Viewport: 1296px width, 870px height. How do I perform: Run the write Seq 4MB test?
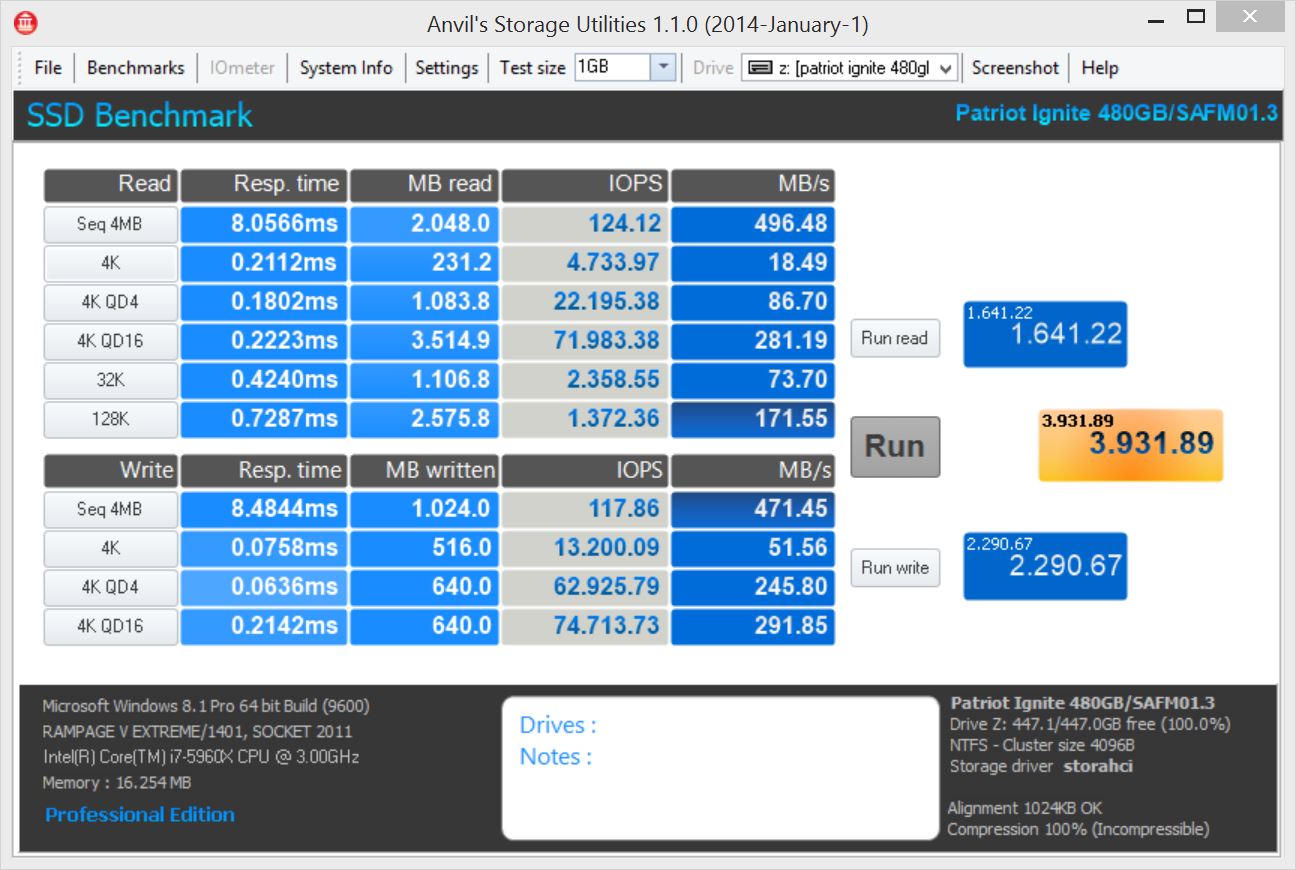[110, 509]
